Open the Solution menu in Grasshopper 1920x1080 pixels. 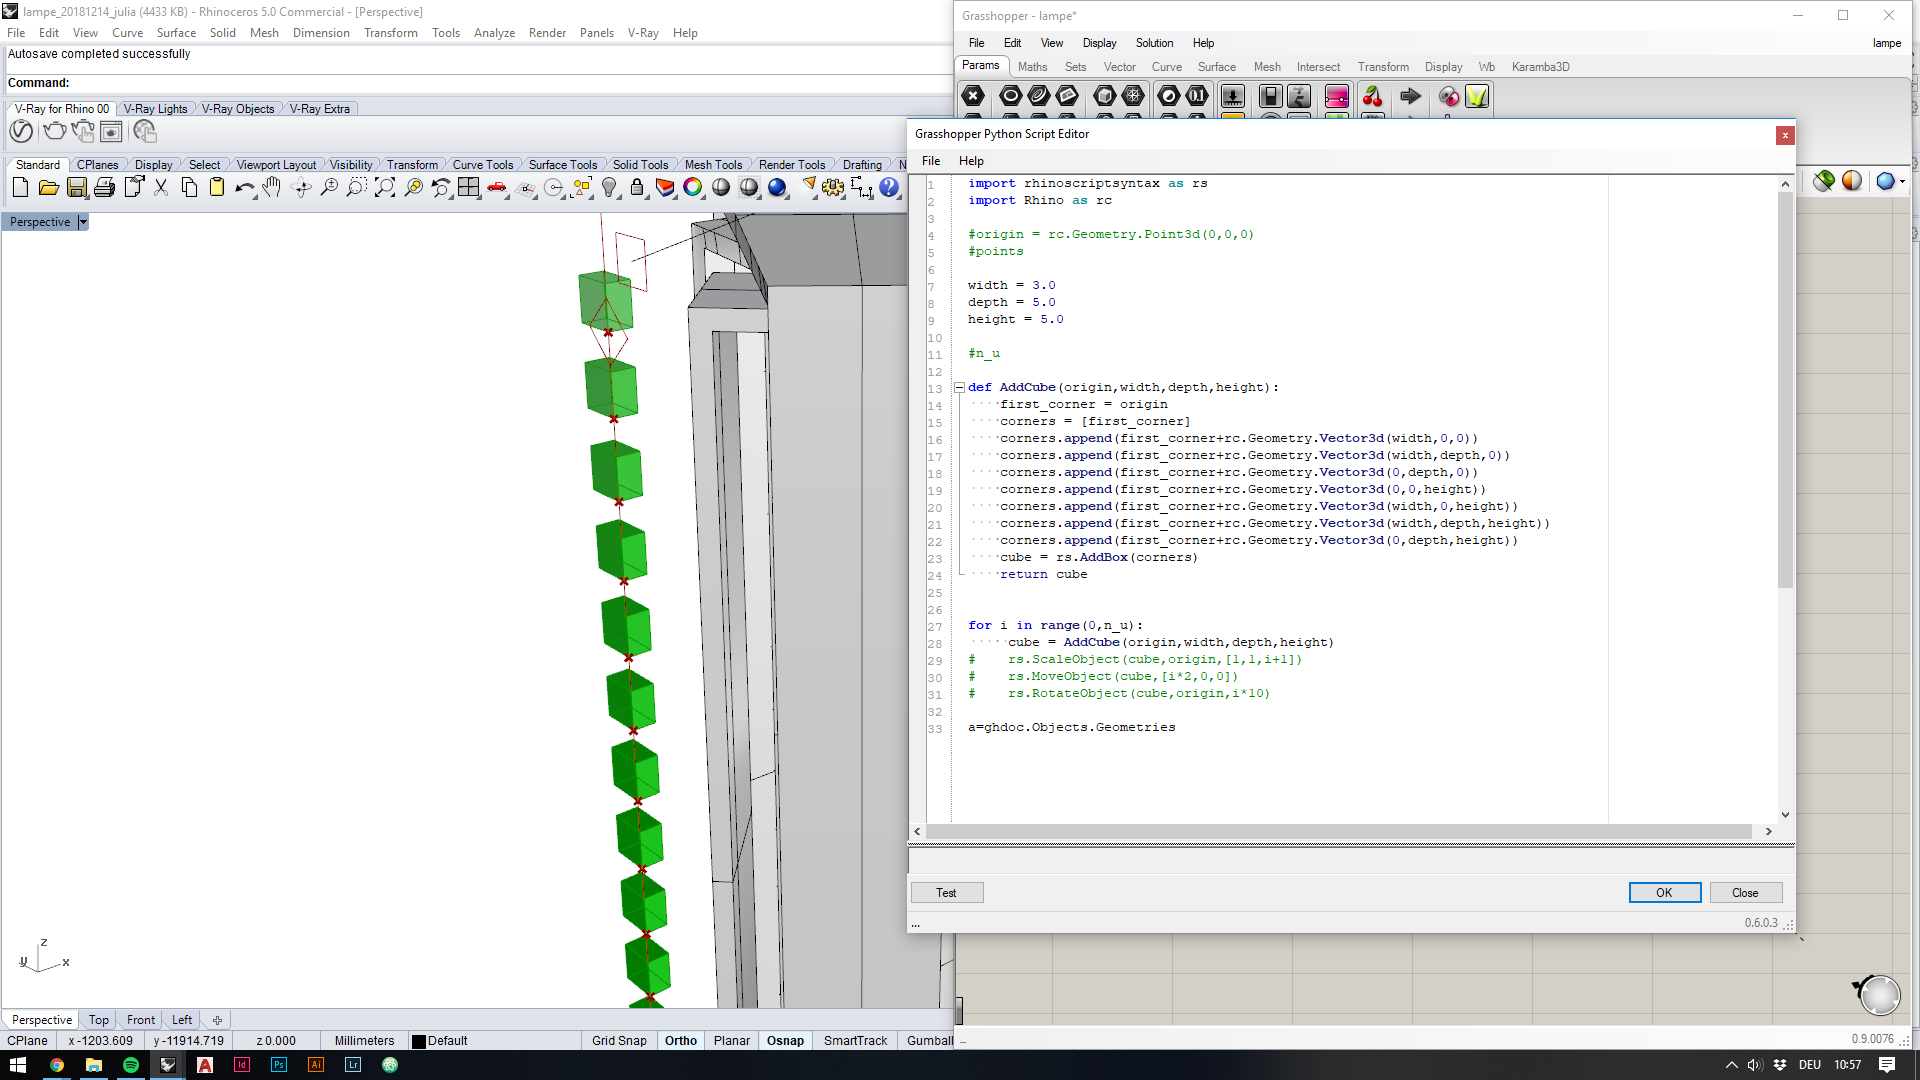1154,43
